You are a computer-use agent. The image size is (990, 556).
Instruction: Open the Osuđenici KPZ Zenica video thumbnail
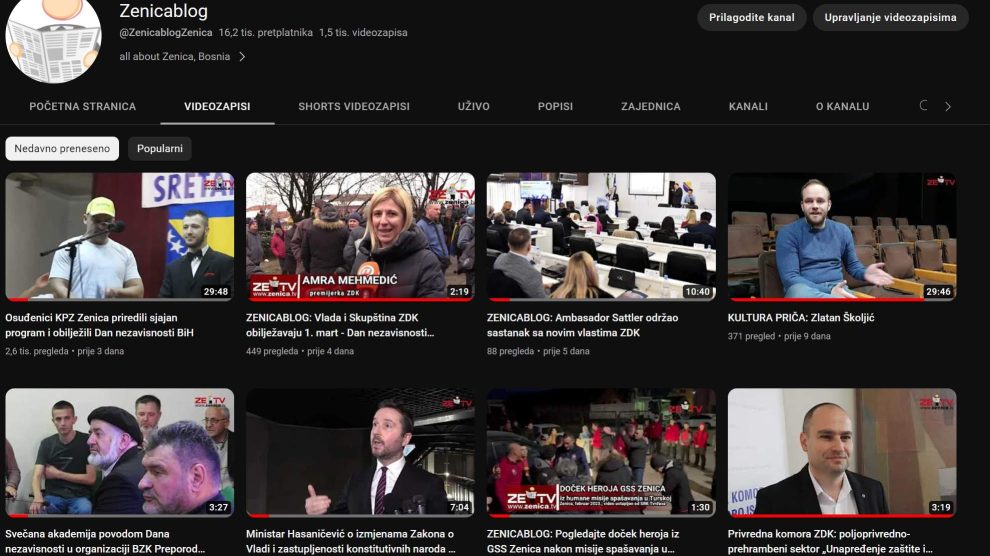click(120, 236)
